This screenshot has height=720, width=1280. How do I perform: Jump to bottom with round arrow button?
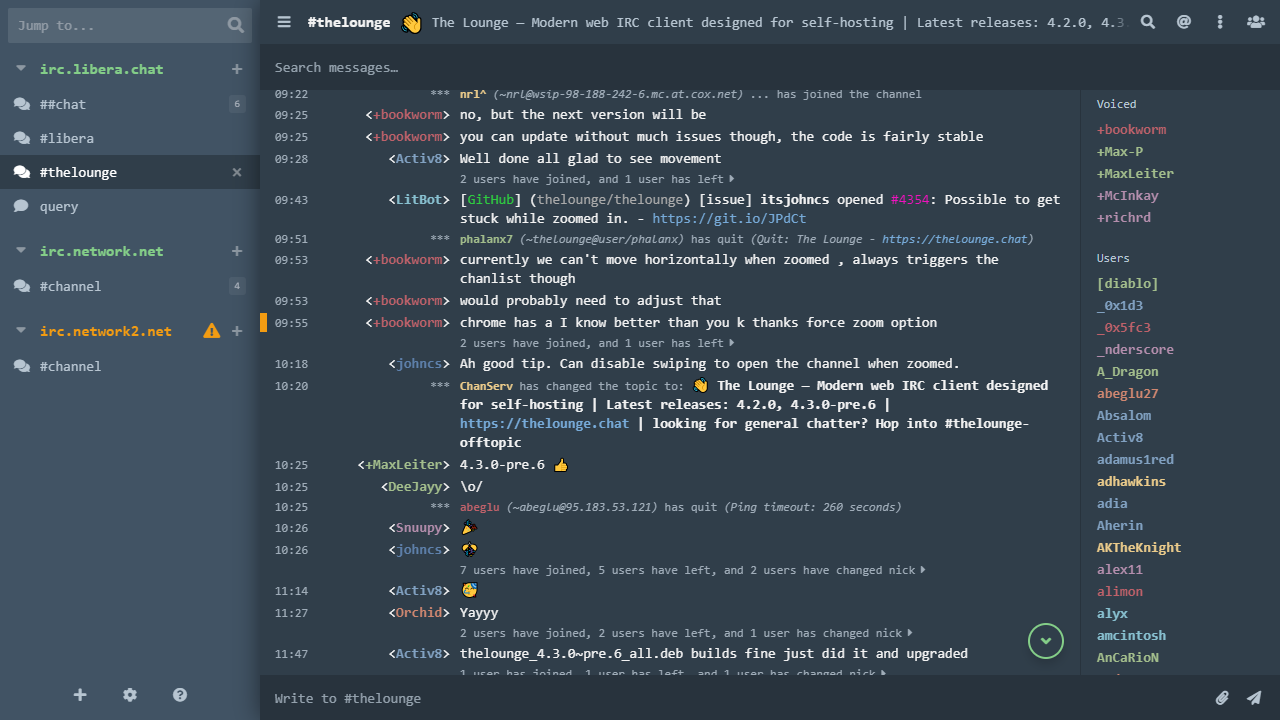coord(1046,641)
